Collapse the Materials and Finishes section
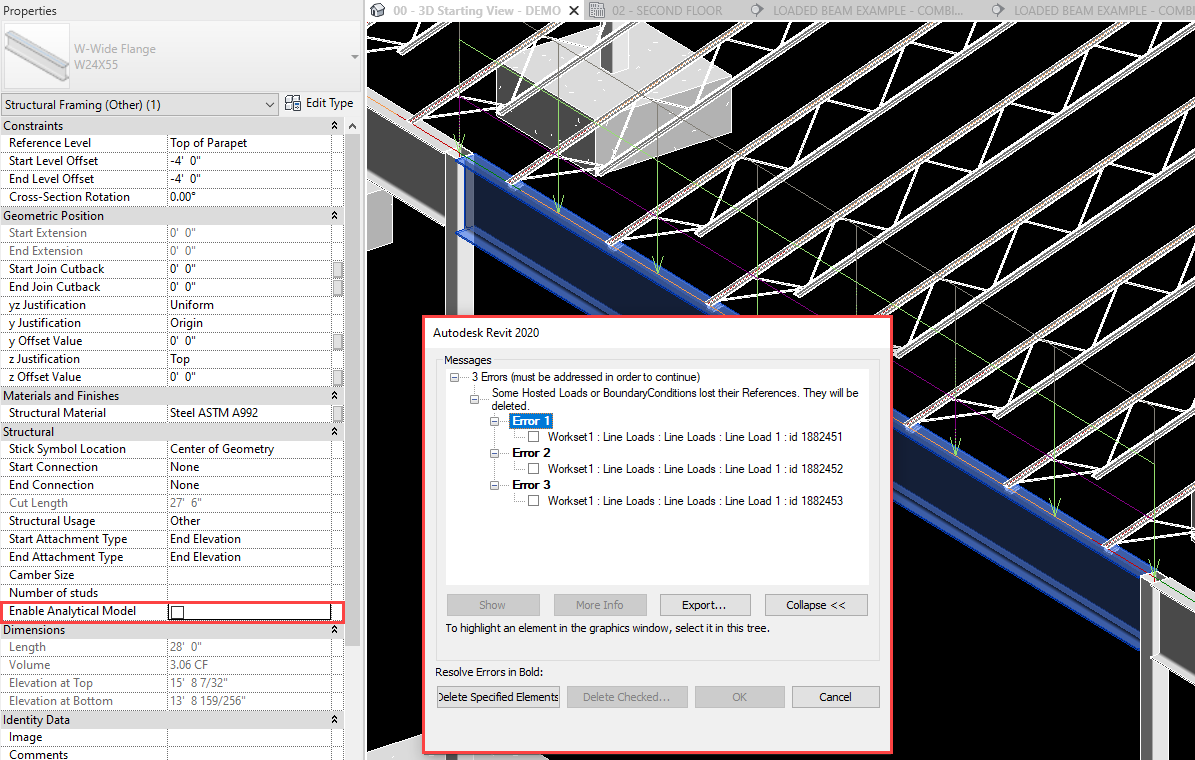 click(x=334, y=396)
